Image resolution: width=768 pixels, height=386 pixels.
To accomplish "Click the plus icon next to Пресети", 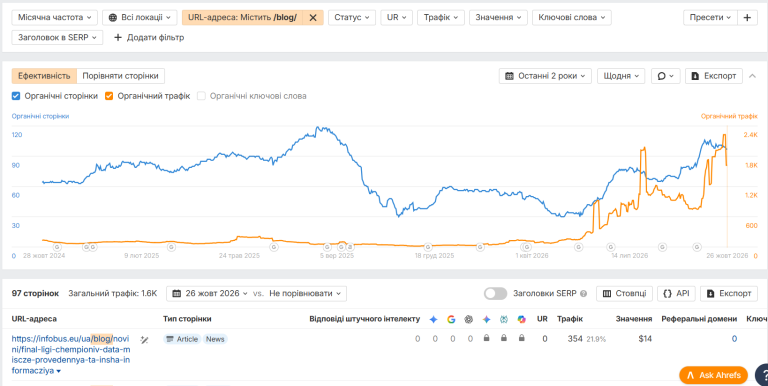I will (x=747, y=18).
